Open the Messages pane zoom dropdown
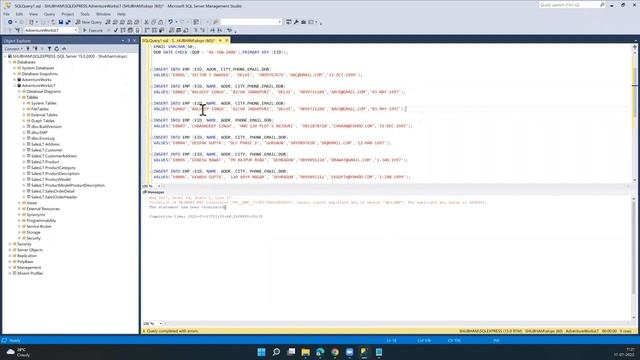This screenshot has width=640, height=360. click(x=160, y=324)
